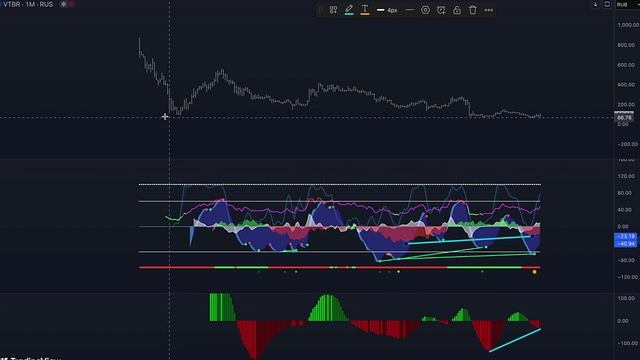Click the market status icon beside RUS
Viewport: 640px width, 360px height.
[x=63, y=4]
